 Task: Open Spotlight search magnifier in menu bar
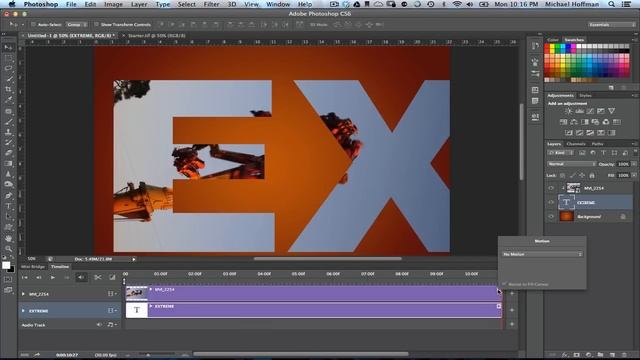[x=611, y=4]
